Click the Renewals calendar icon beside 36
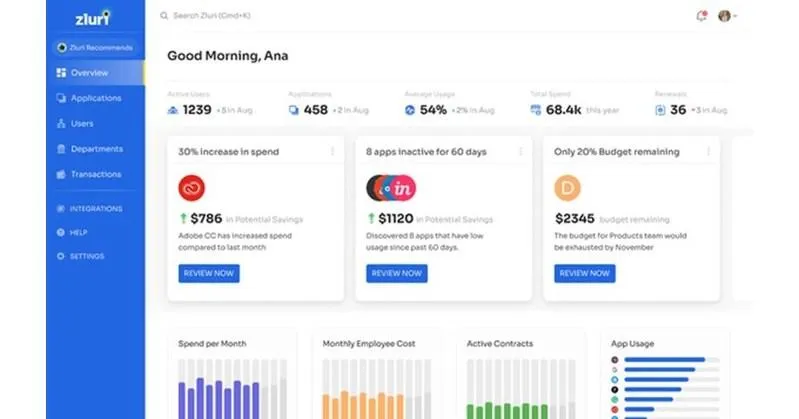The height and width of the screenshot is (419, 799). point(660,110)
